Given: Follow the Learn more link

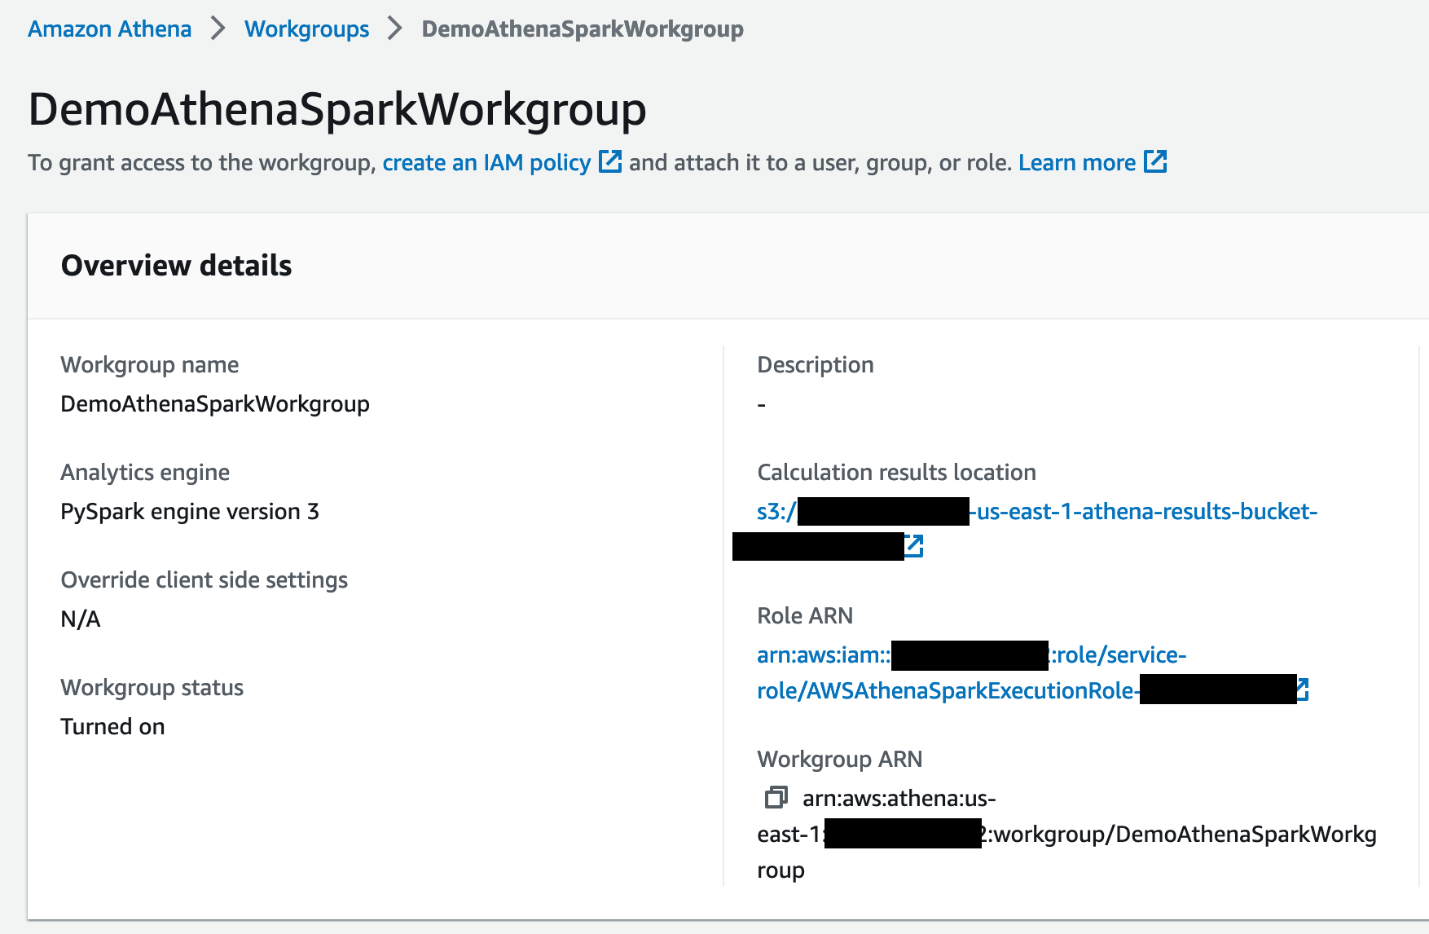Looking at the screenshot, I should [1092, 162].
